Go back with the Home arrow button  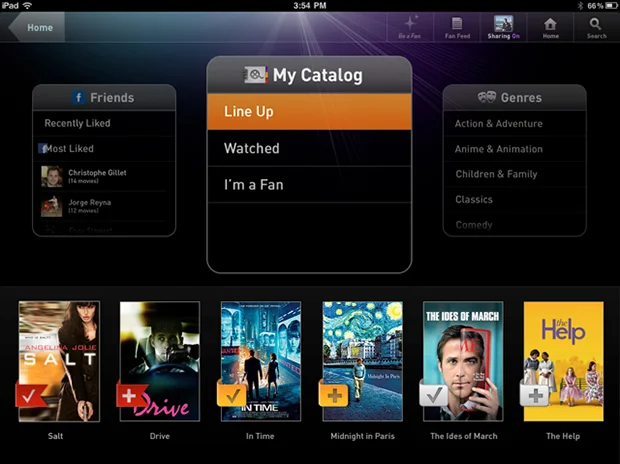pyautogui.click(x=36, y=27)
